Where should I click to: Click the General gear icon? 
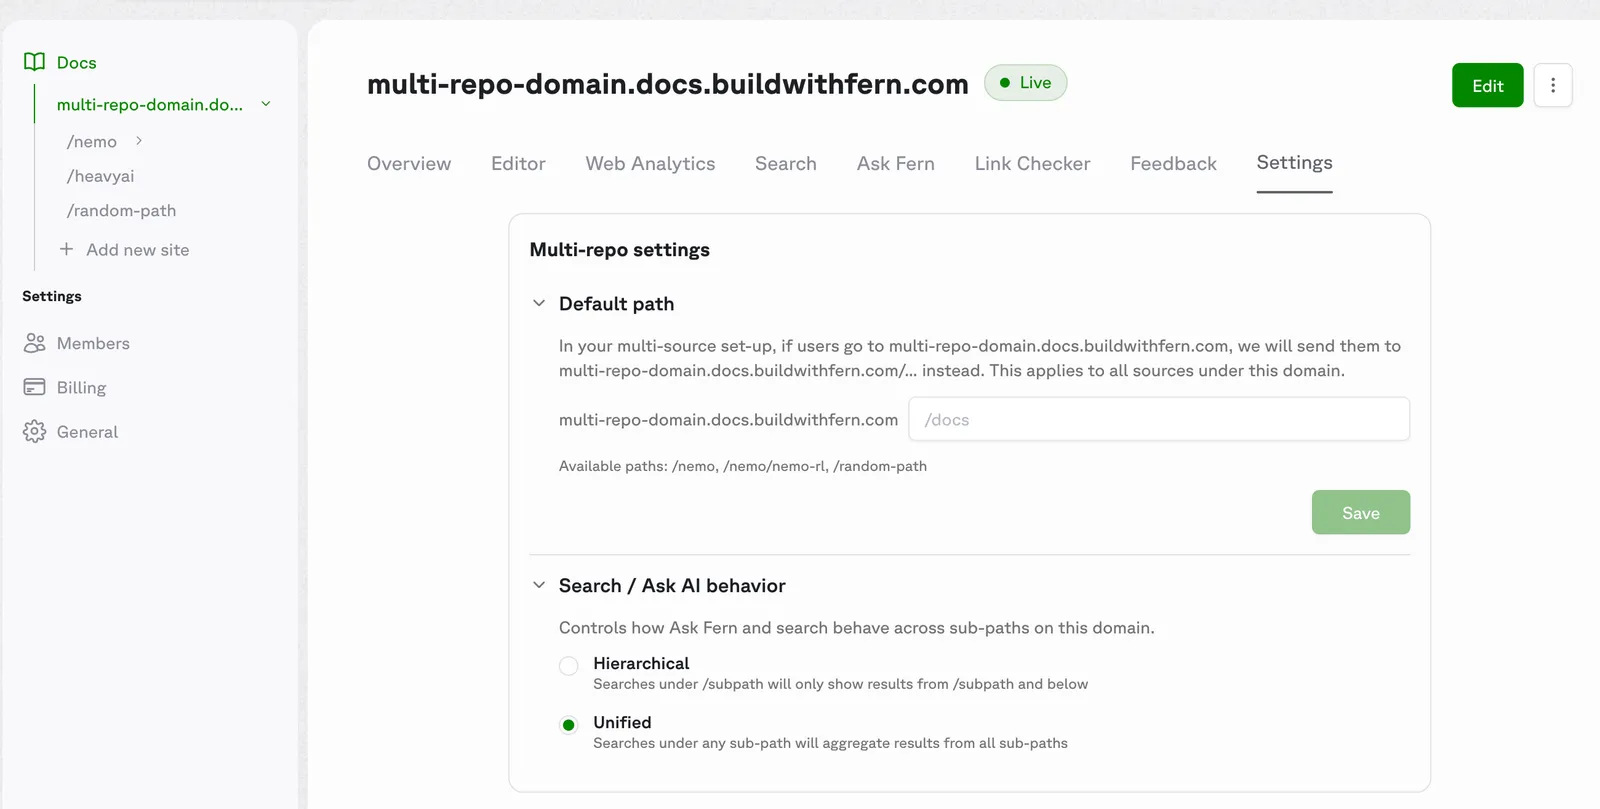[x=34, y=431]
